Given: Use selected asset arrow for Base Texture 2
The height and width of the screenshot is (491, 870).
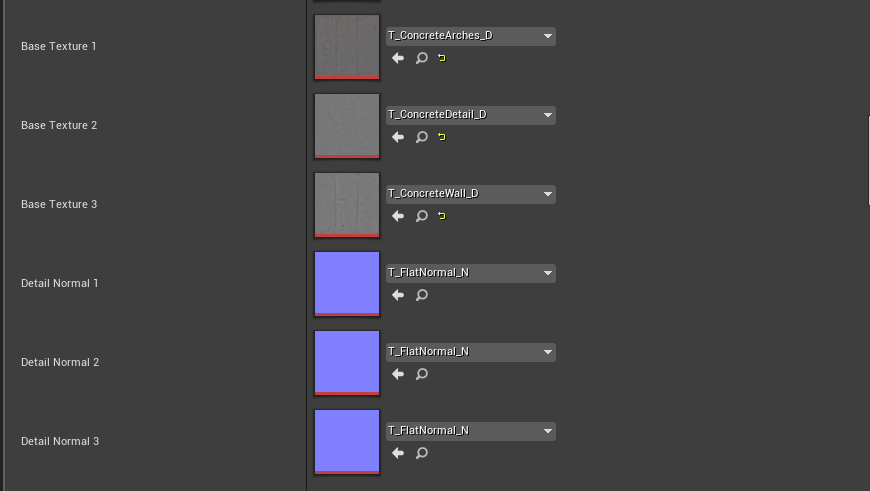Looking at the screenshot, I should click(x=398, y=137).
